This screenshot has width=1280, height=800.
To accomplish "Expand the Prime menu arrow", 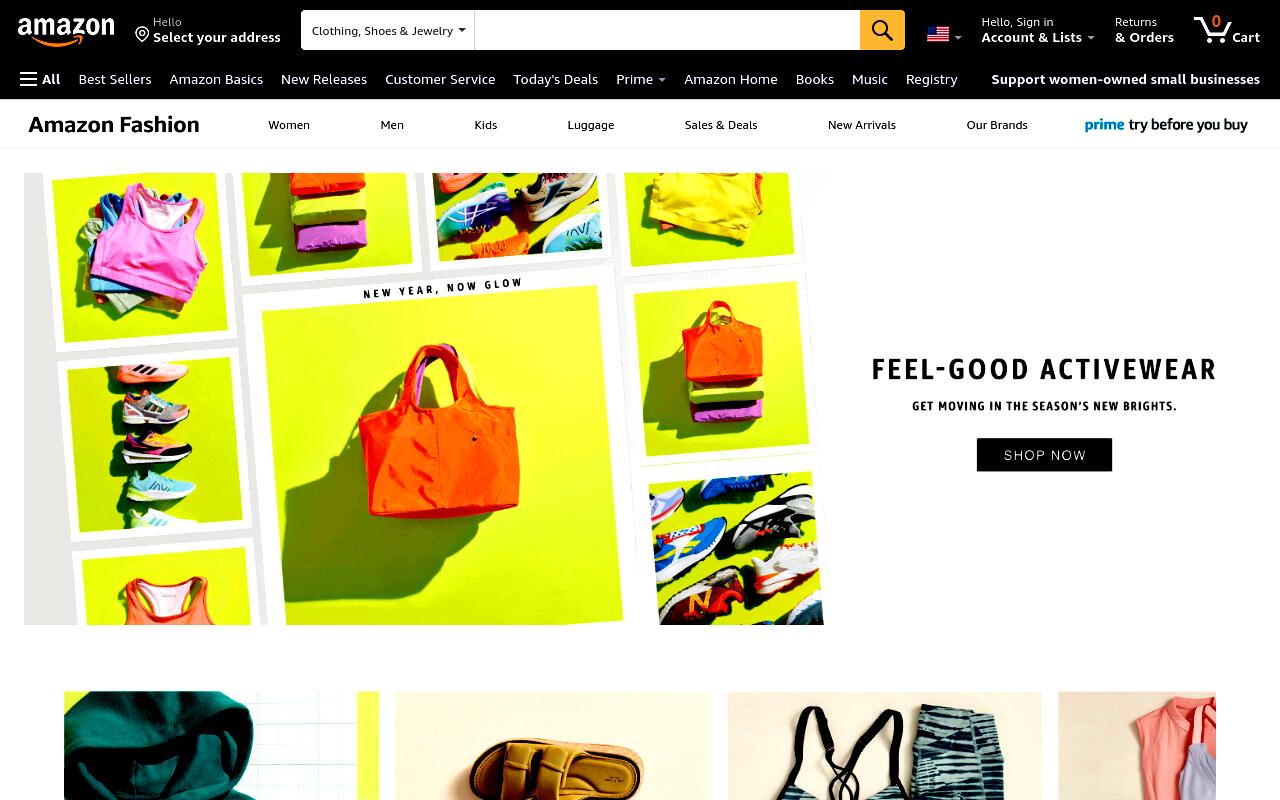I will (x=662, y=80).
